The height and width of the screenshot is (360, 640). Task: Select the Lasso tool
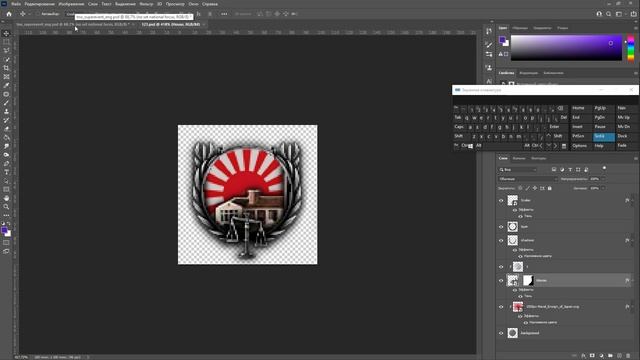(x=6, y=51)
